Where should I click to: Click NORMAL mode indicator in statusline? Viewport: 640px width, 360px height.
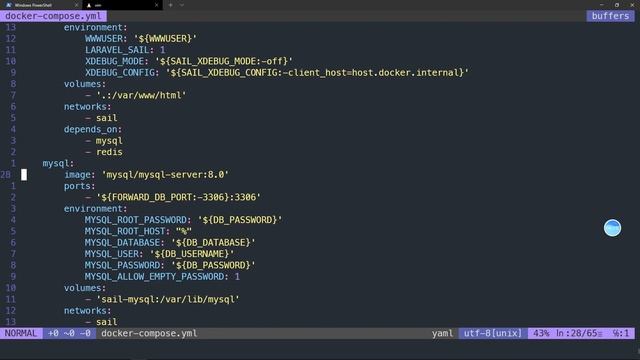click(x=21, y=333)
